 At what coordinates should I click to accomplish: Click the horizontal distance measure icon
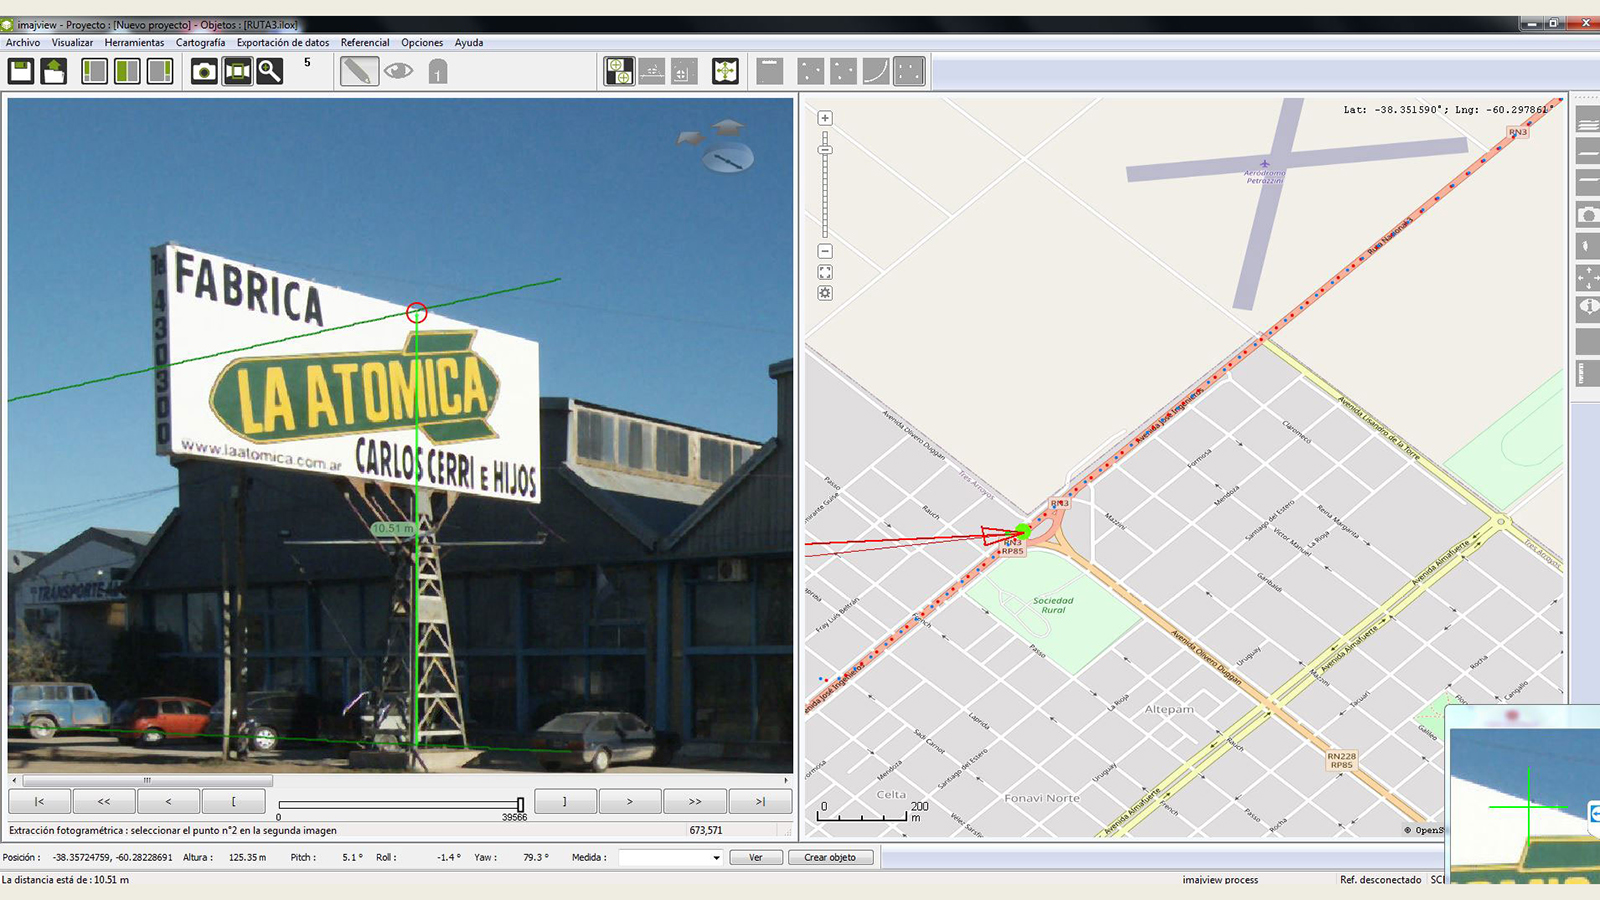(x=652, y=71)
